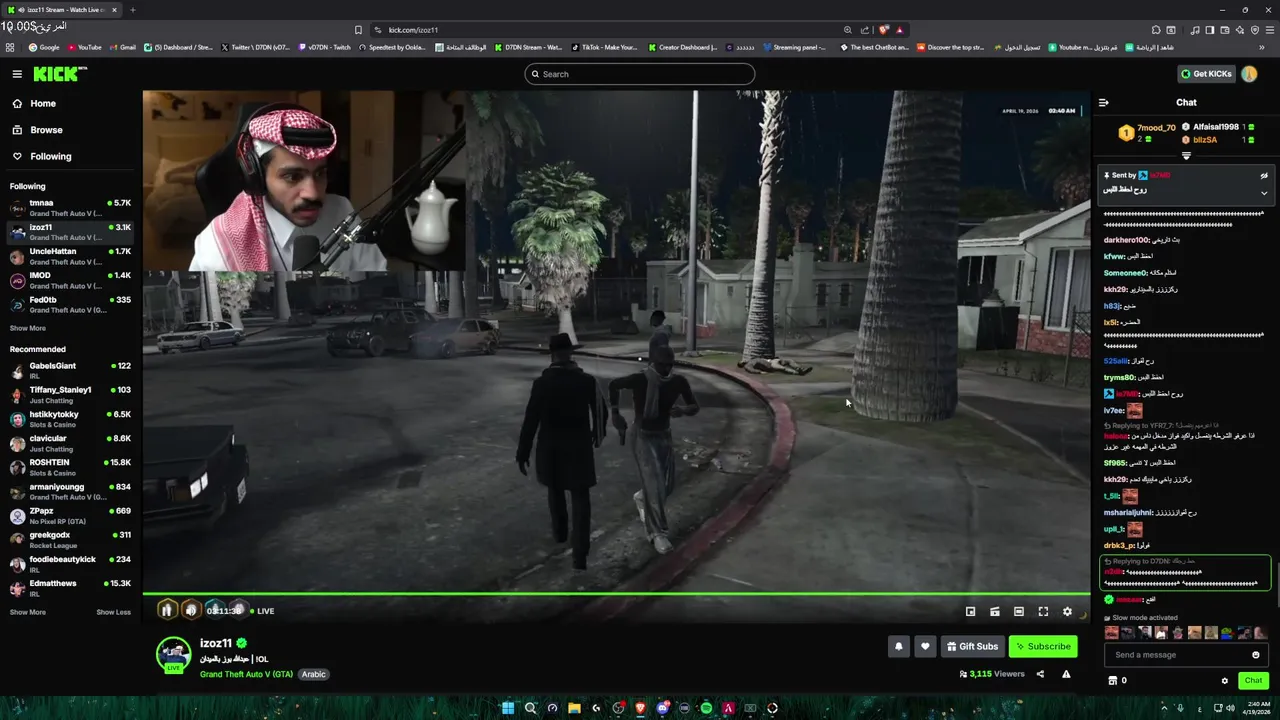
Task: Open Brave Shields icon
Action: click(x=884, y=30)
